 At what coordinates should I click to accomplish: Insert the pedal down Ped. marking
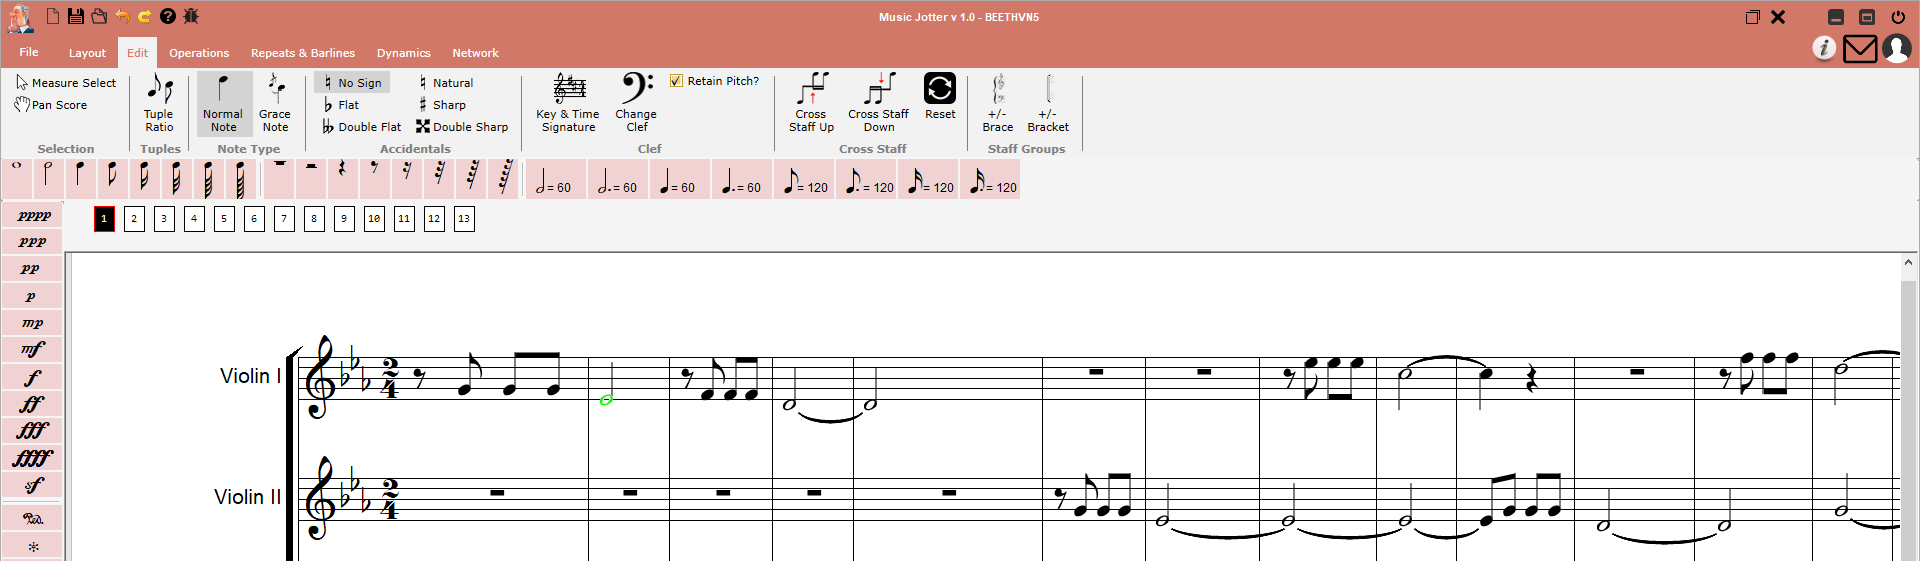coord(32,518)
